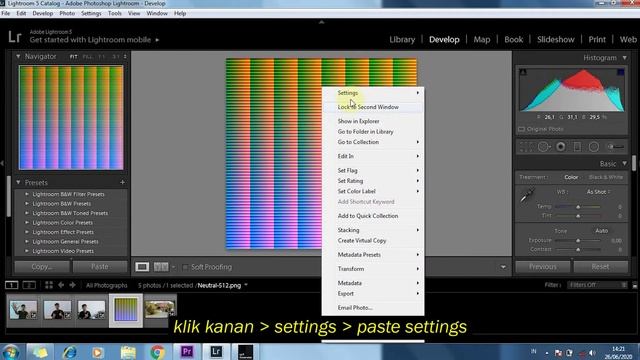Choose Create Virtual Copy
This screenshot has width=640, height=360.
pyautogui.click(x=373, y=240)
